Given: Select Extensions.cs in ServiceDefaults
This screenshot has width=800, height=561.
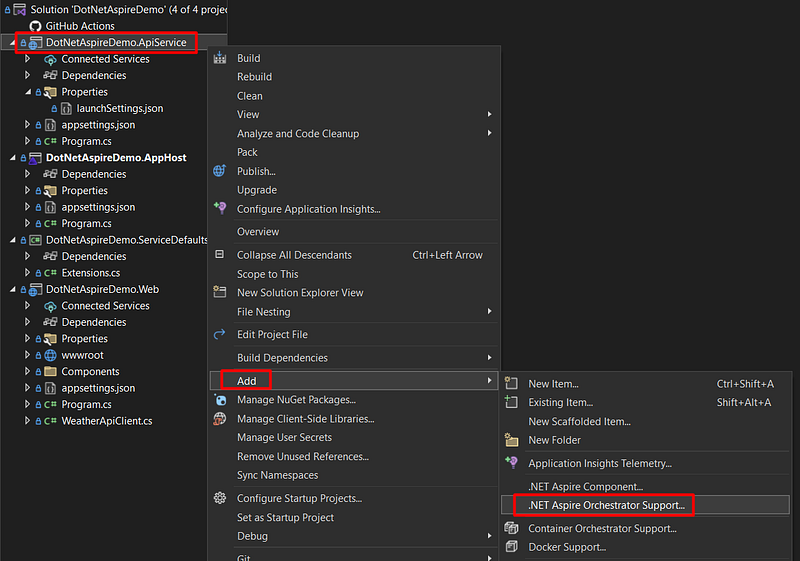Looking at the screenshot, I should click(91, 273).
